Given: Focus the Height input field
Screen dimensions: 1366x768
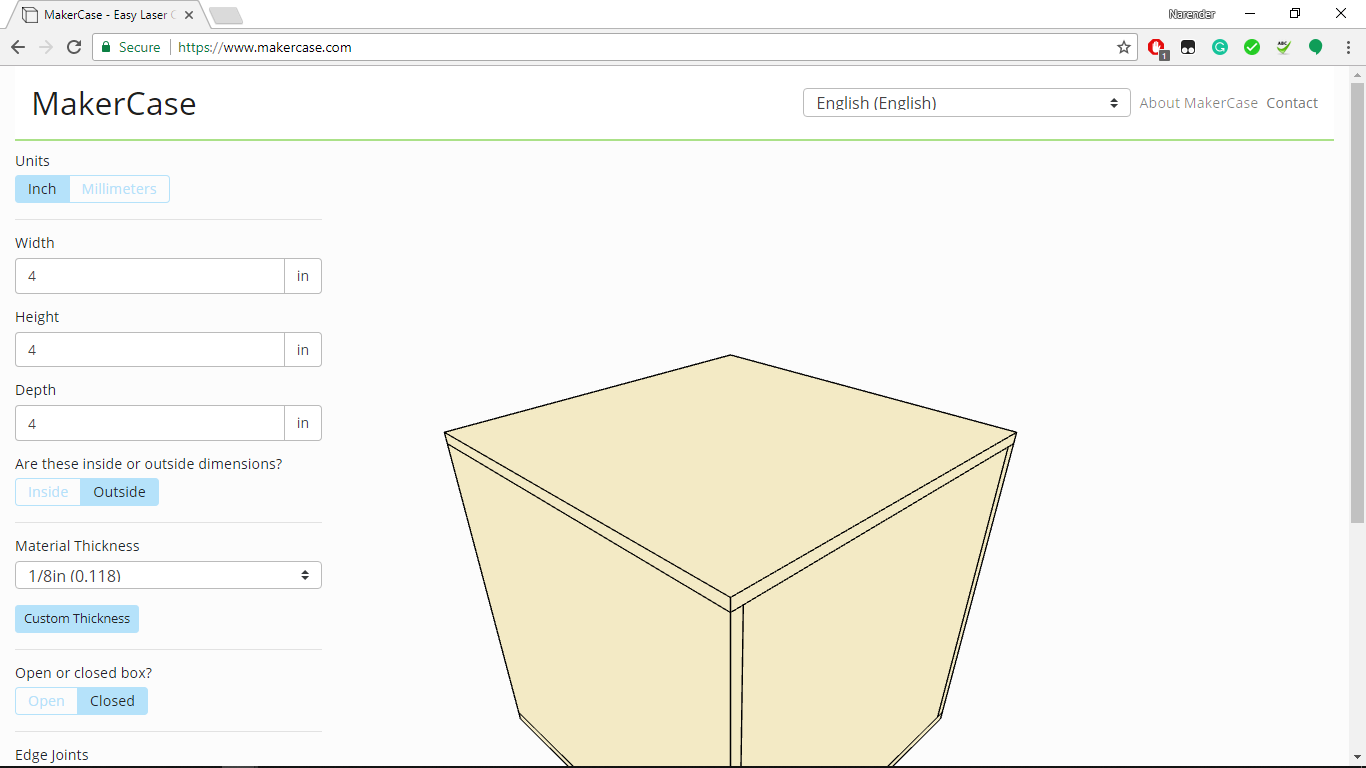Looking at the screenshot, I should coord(150,350).
